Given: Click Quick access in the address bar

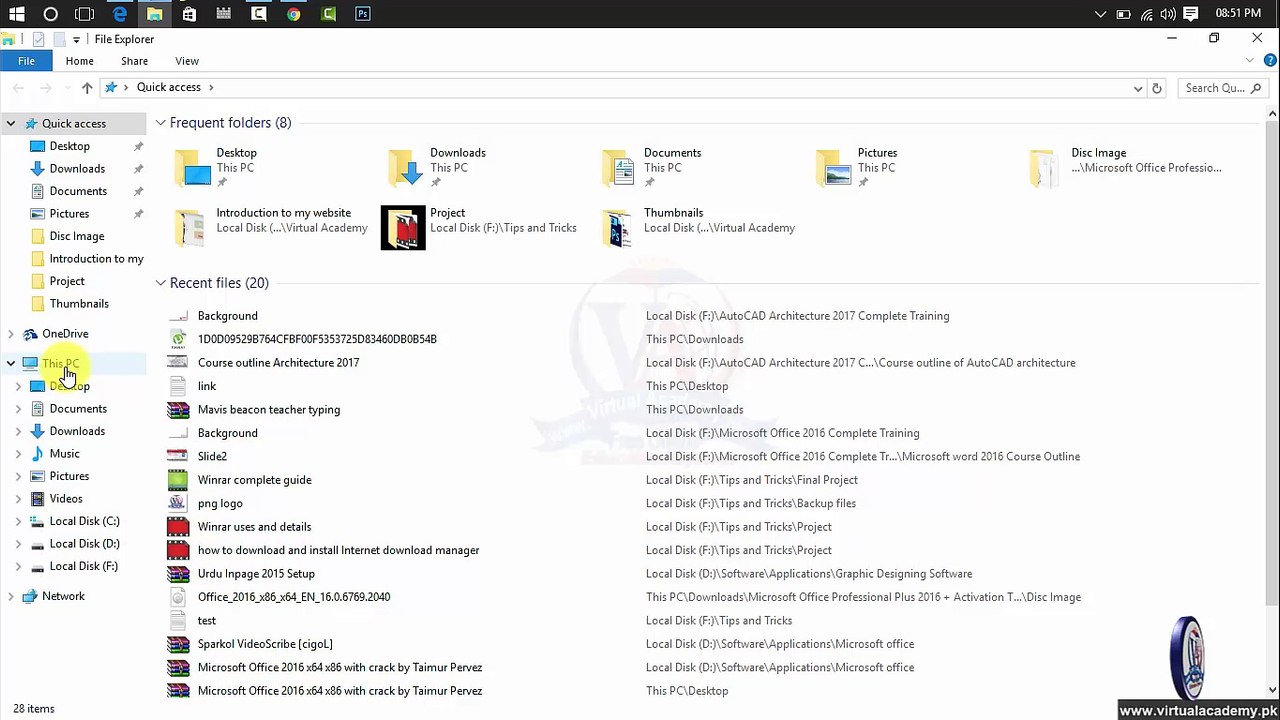Looking at the screenshot, I should tap(169, 88).
